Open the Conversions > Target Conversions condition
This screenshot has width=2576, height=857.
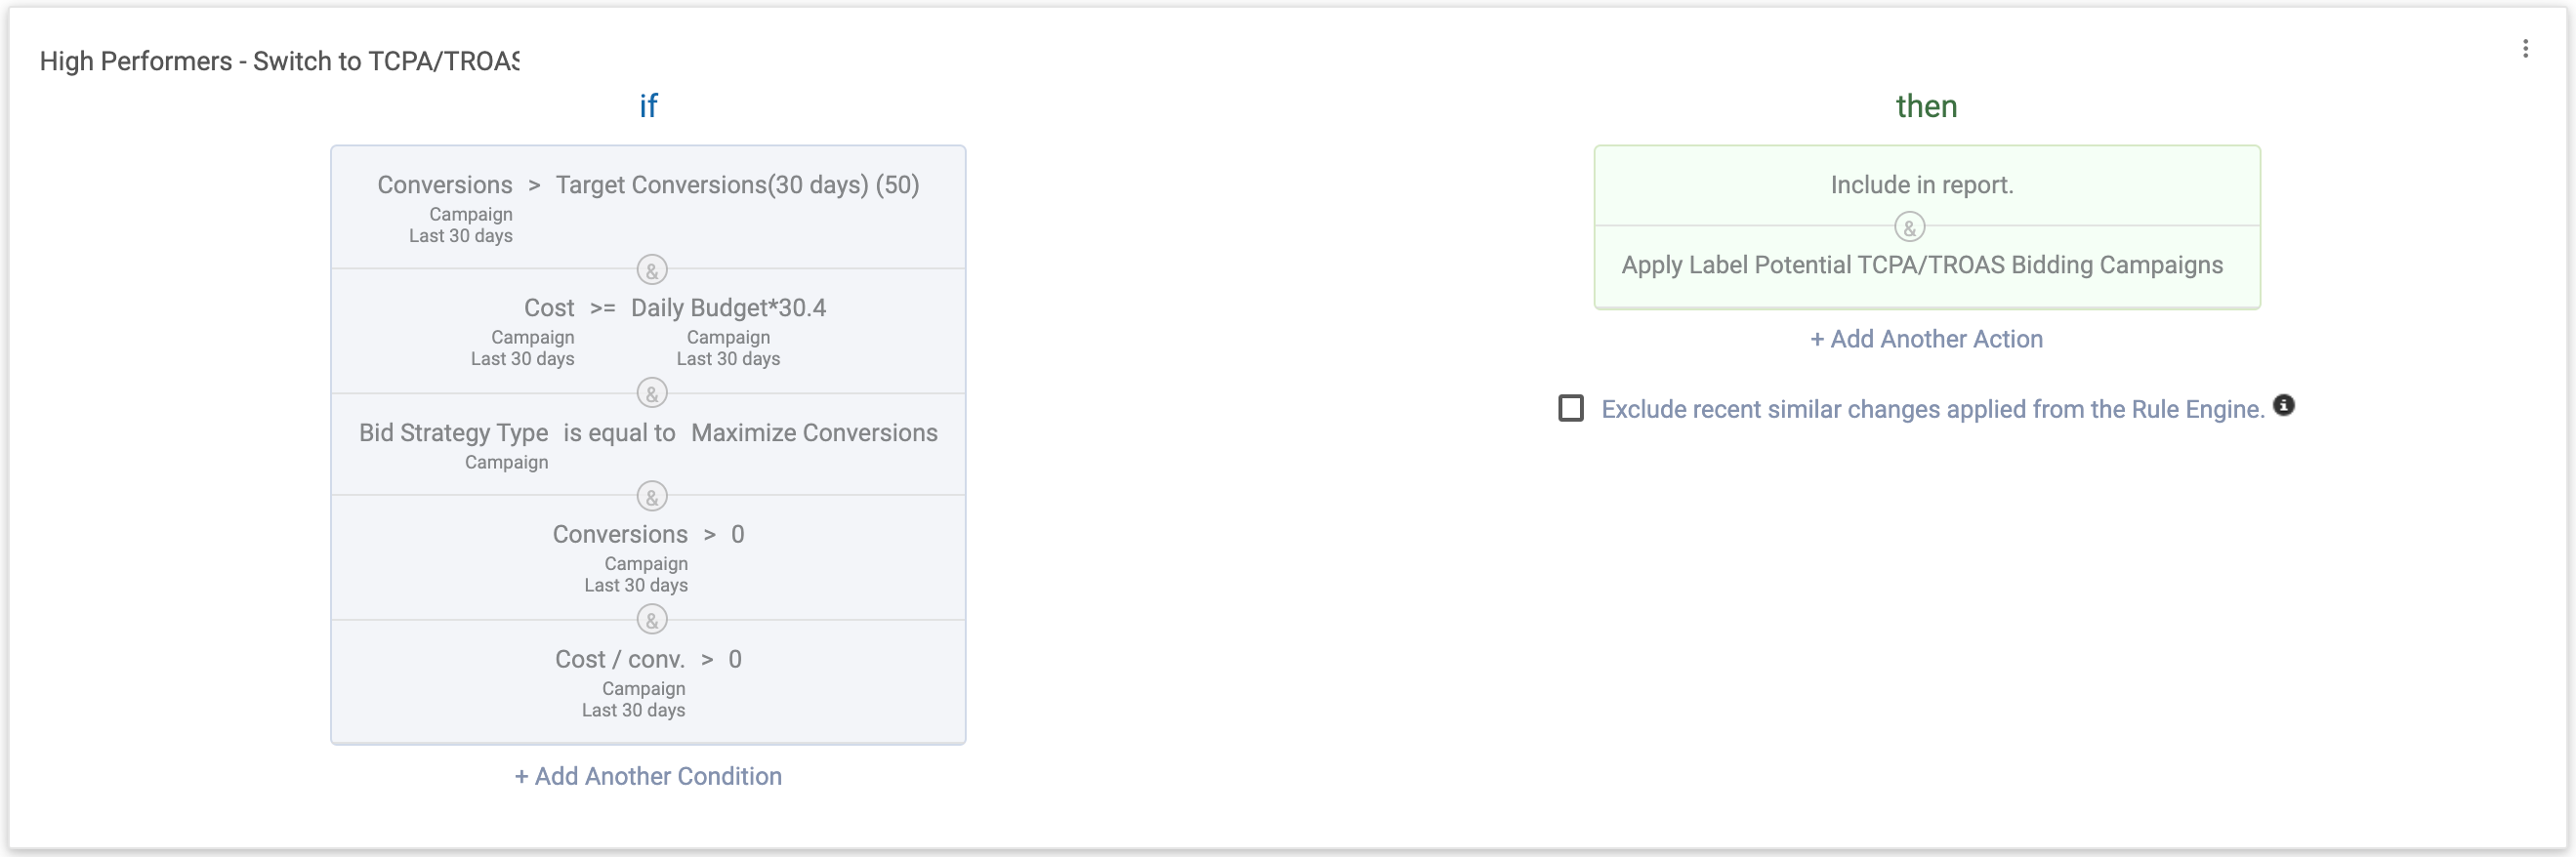tap(647, 186)
